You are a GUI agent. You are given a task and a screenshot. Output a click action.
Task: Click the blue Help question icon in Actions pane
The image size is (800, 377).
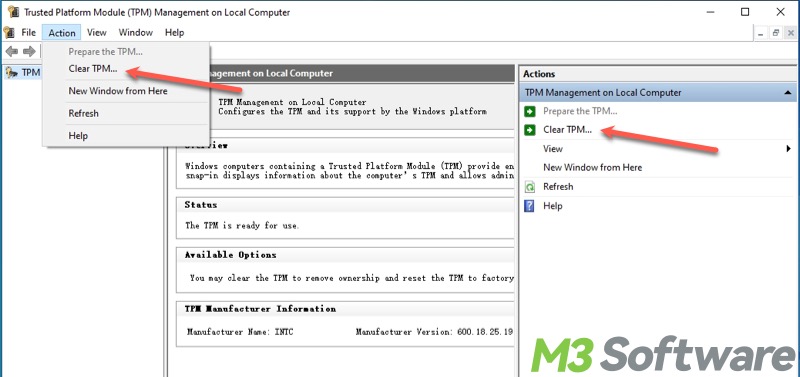530,206
